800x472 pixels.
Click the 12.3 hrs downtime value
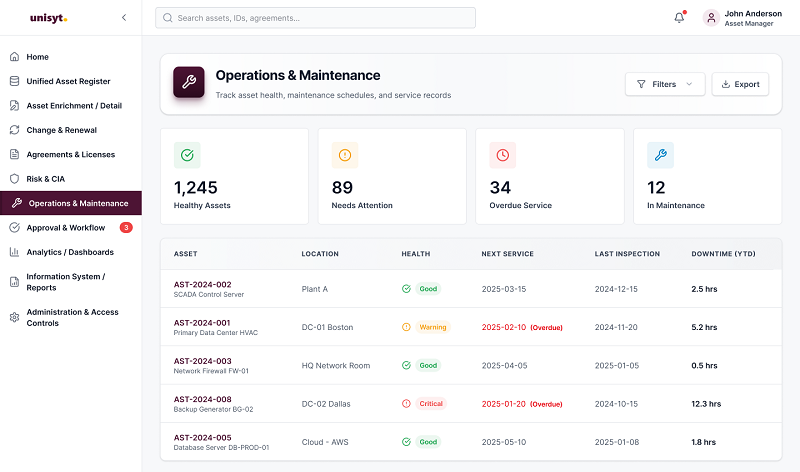(x=706, y=404)
